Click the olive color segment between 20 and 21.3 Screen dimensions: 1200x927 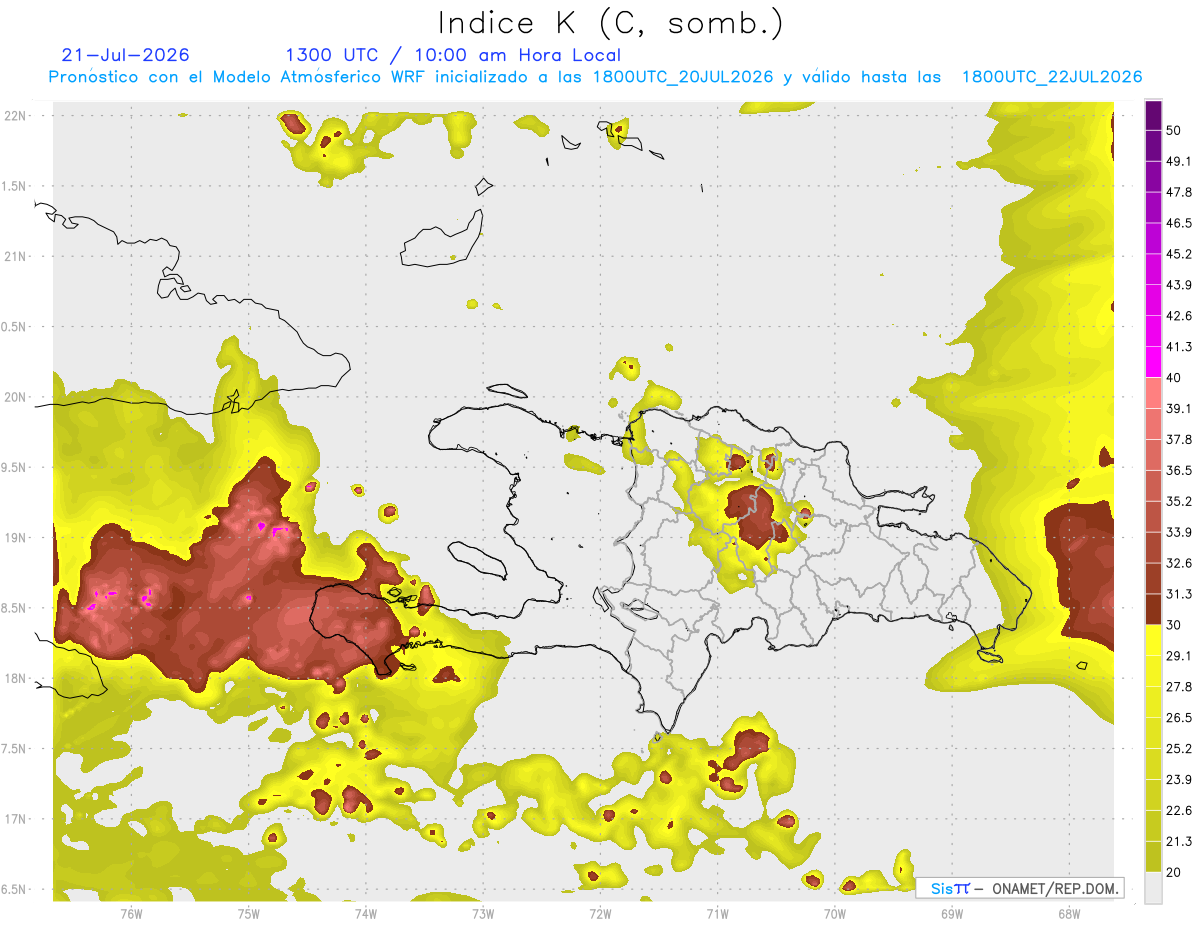[x=1153, y=856]
